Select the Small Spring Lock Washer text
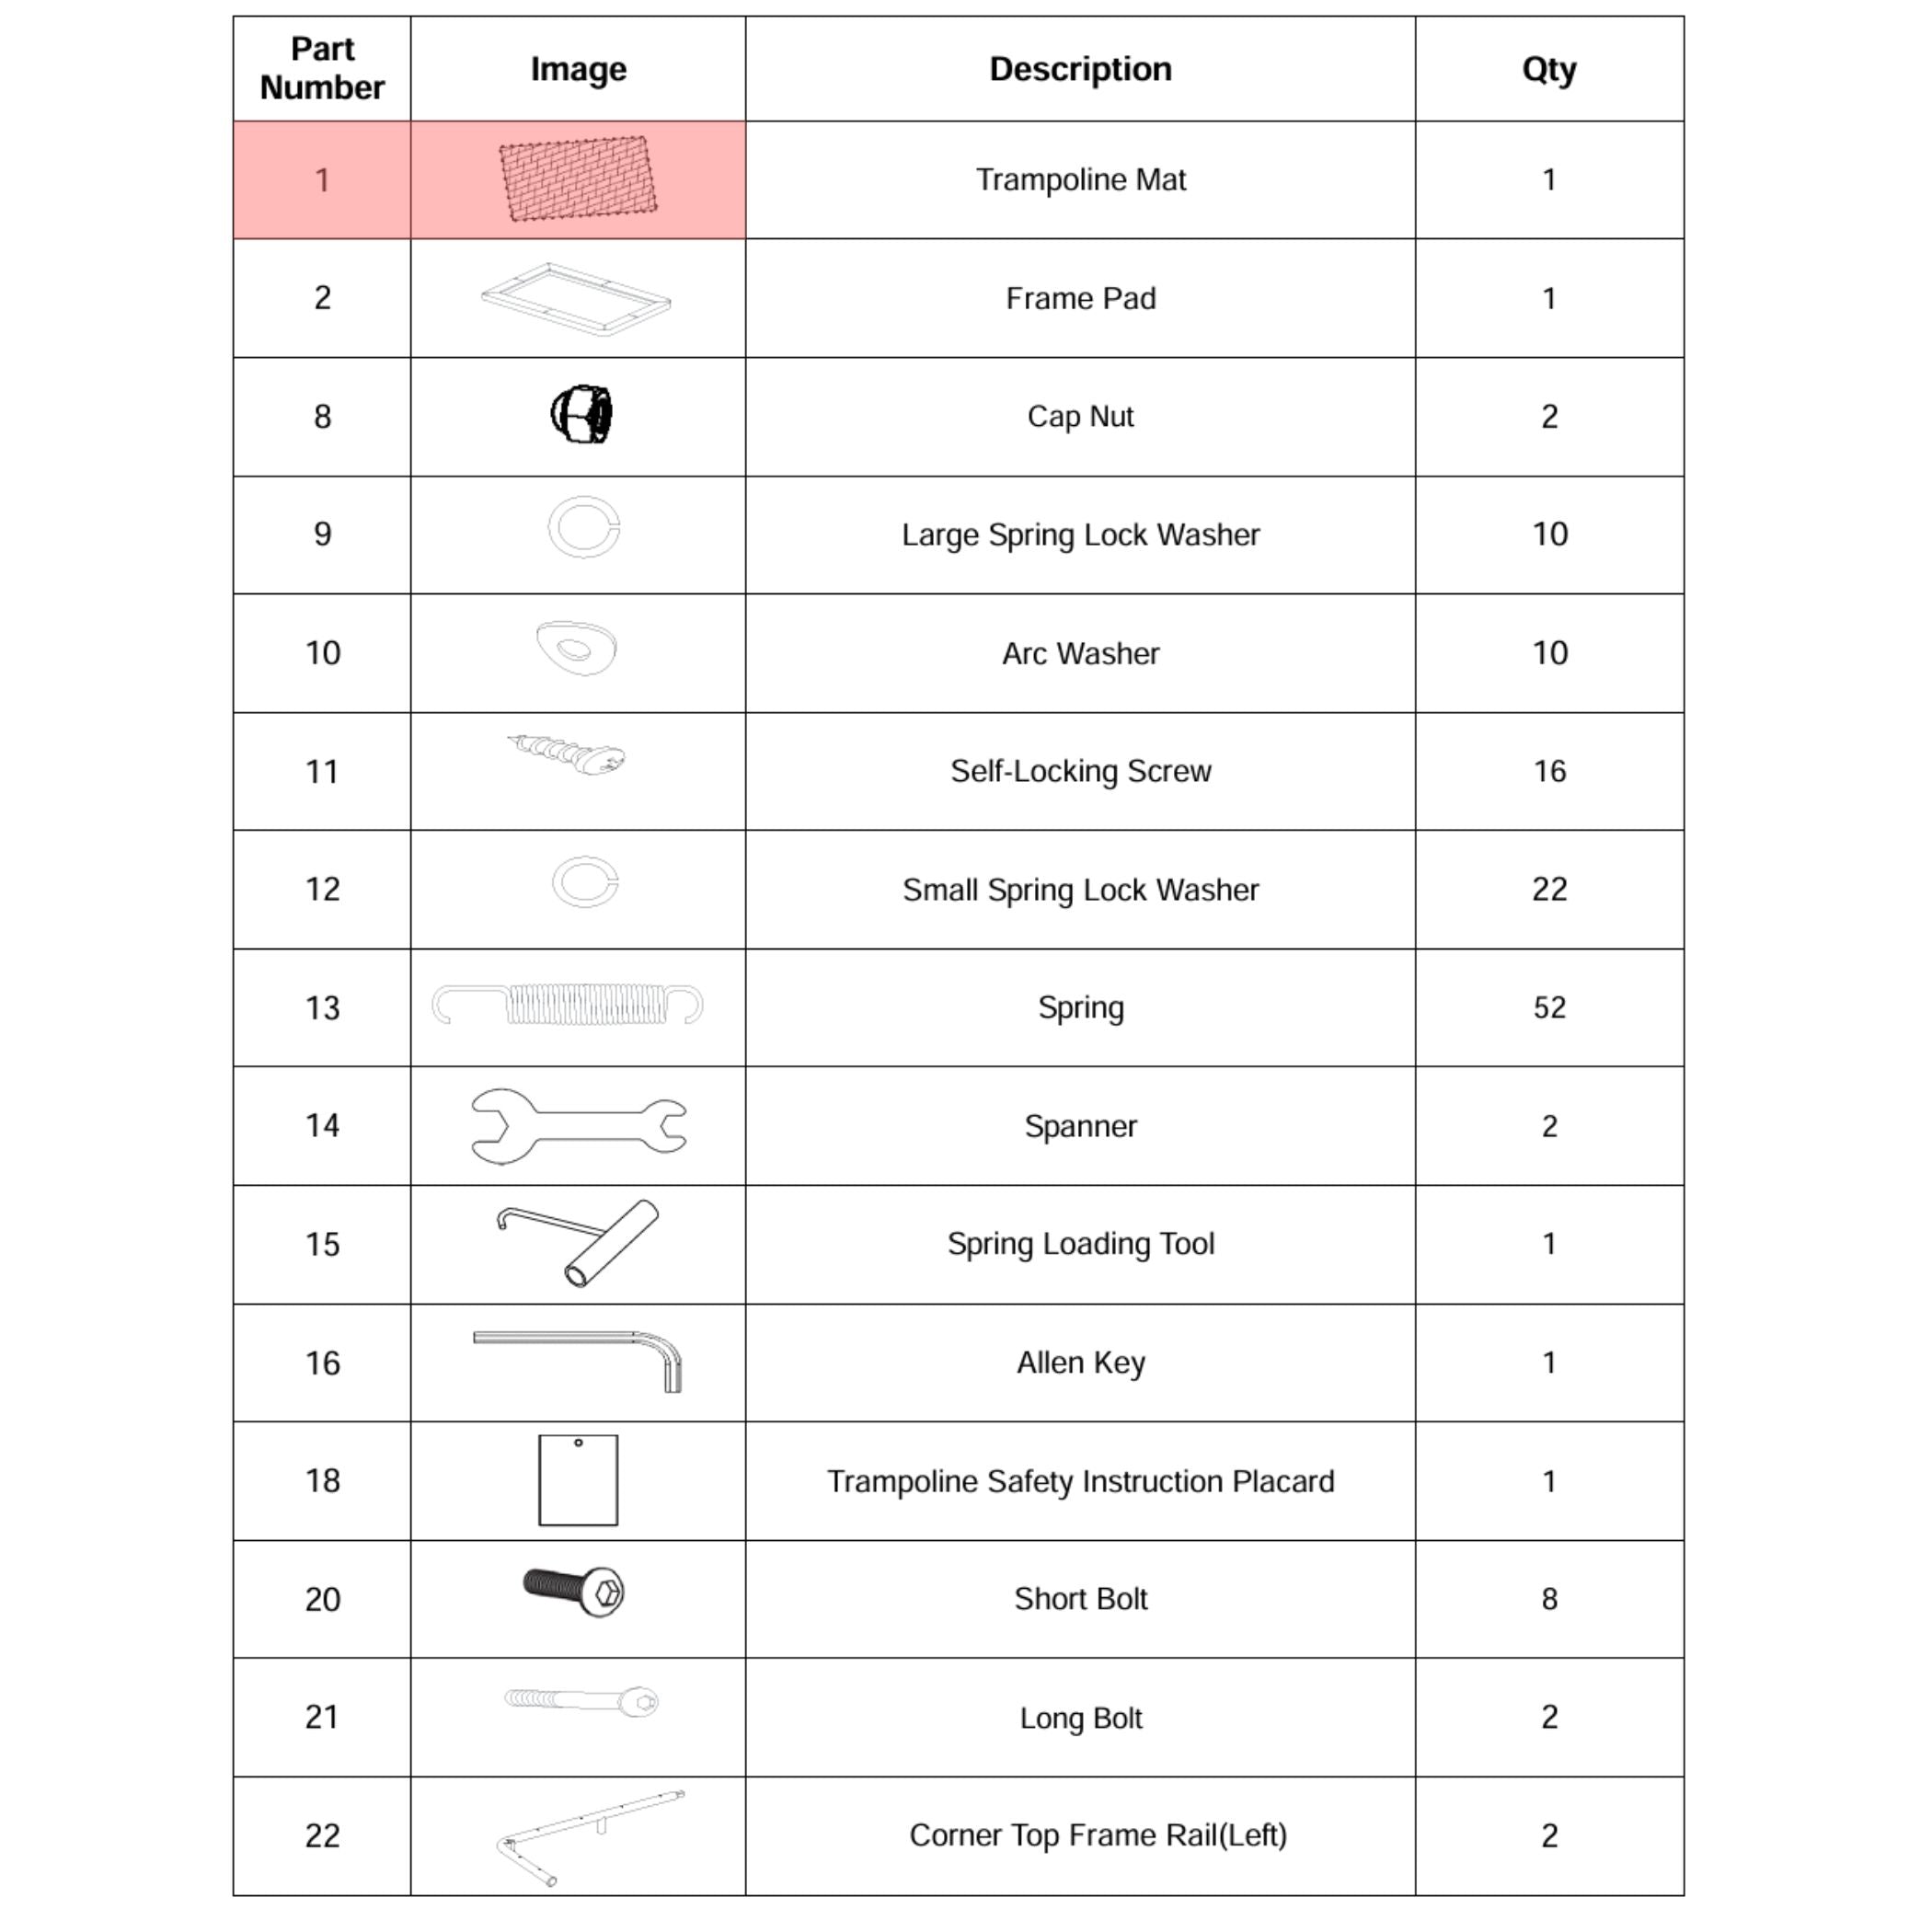This screenshot has width=1932, height=1932. (1080, 890)
